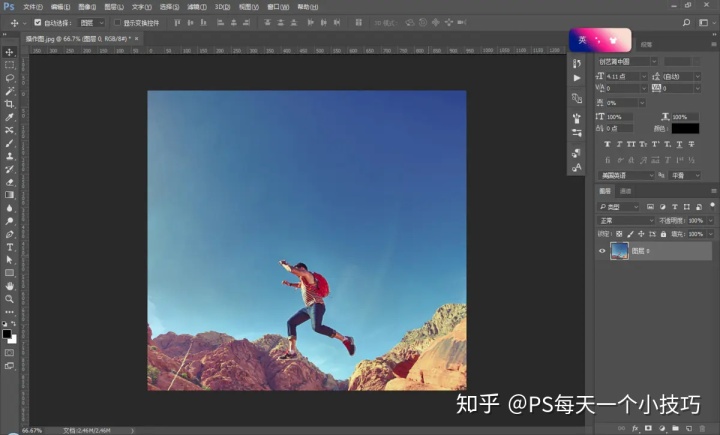Image resolution: width=720 pixels, height=435 pixels.
Task: Select the Lasso tool
Action: point(9,78)
